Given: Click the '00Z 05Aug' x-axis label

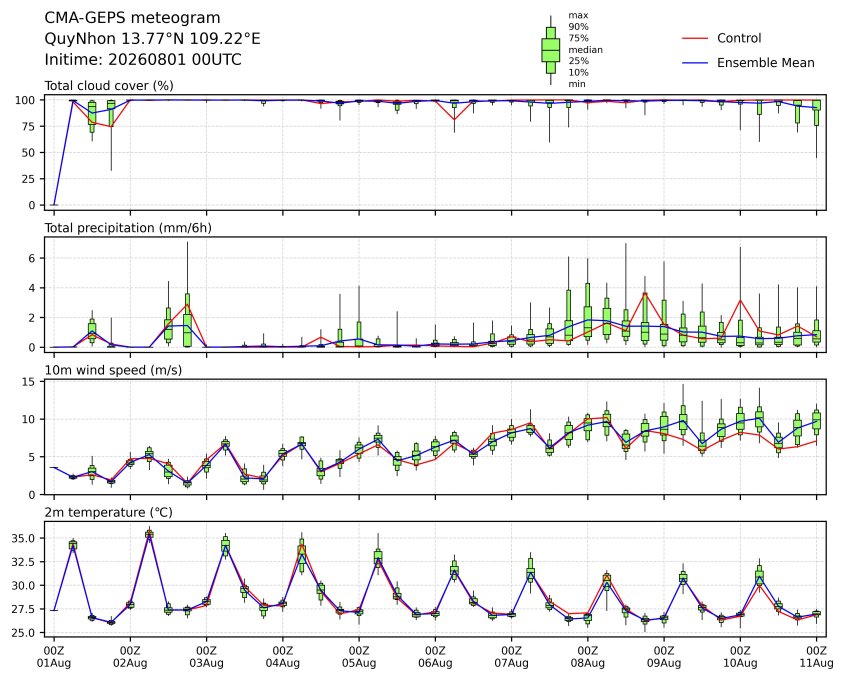Looking at the screenshot, I should coord(359,657).
